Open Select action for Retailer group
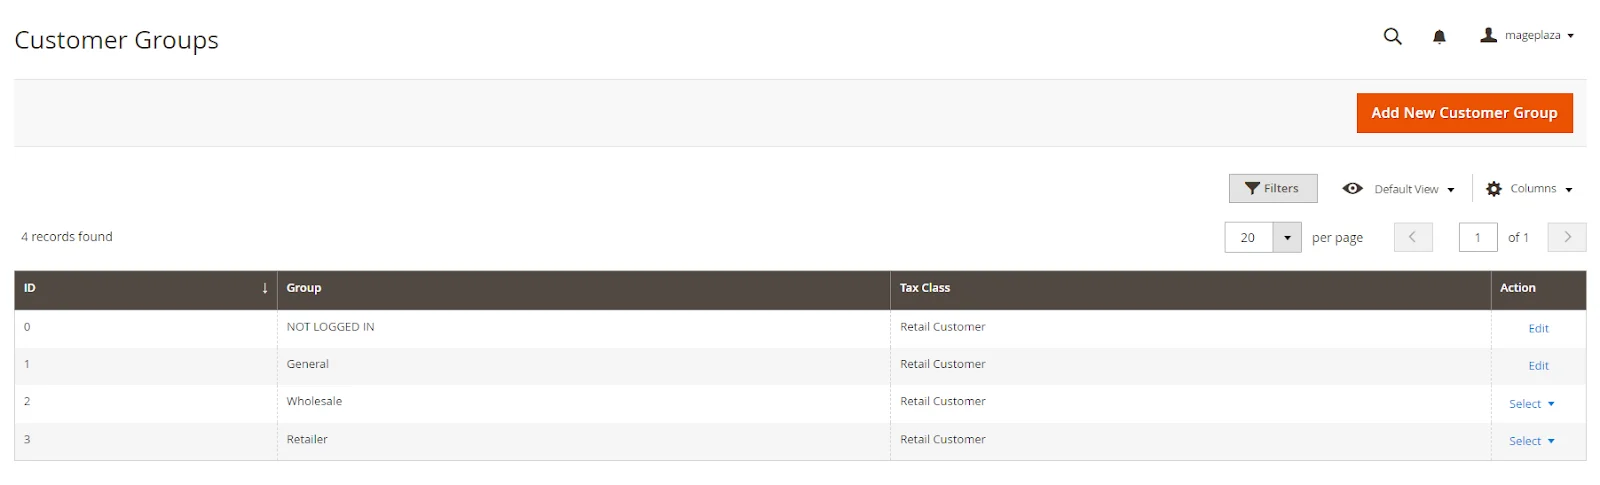Image resolution: width=1600 pixels, height=485 pixels. [x=1531, y=441]
